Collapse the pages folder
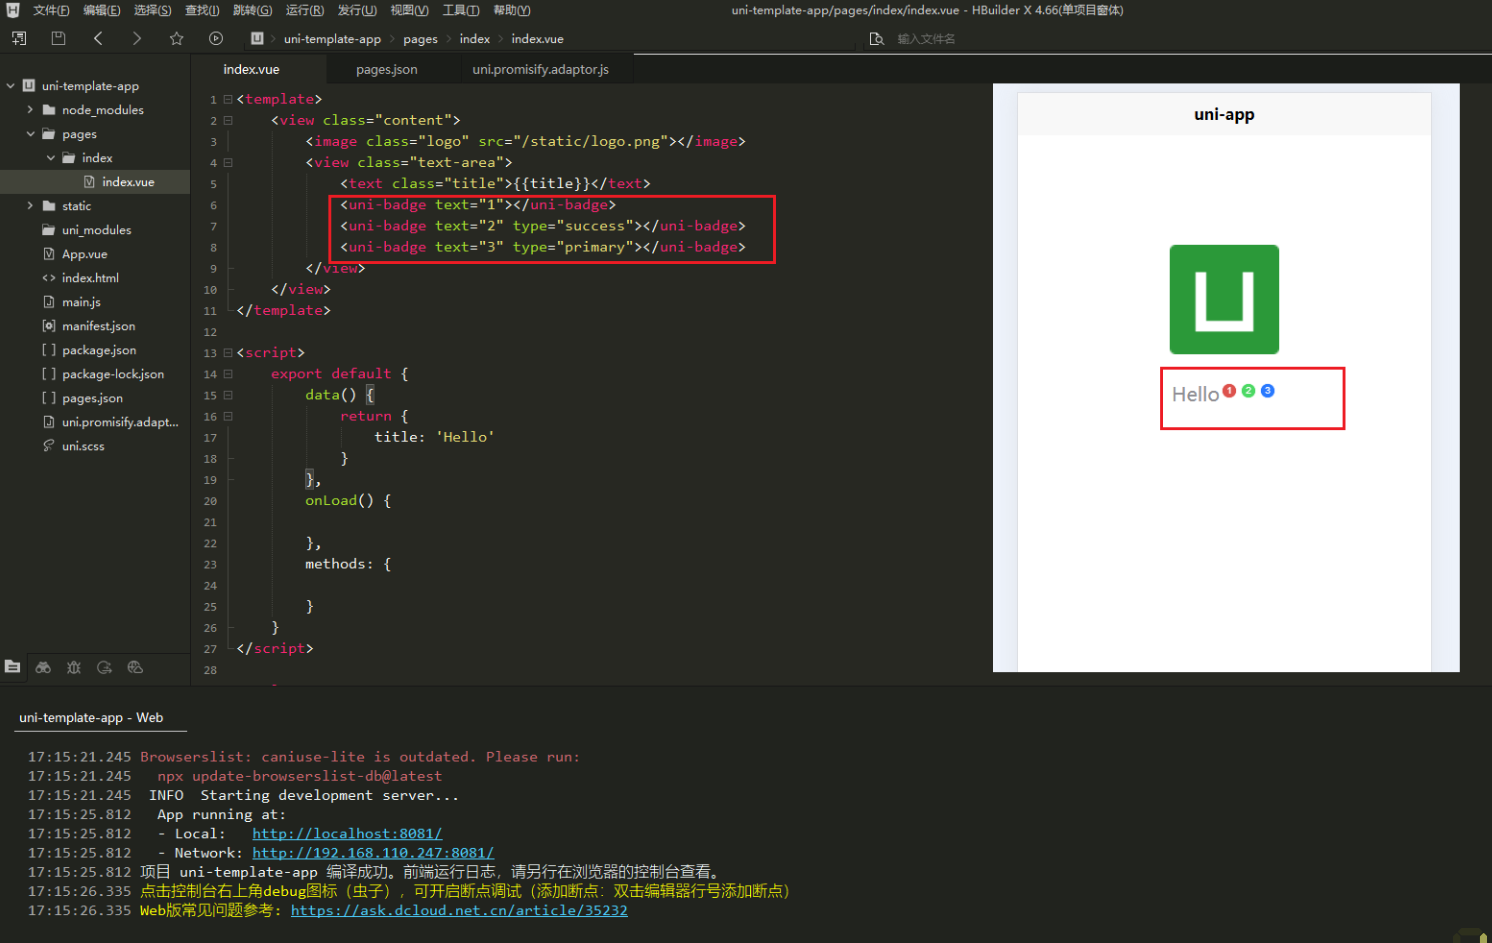 point(30,134)
